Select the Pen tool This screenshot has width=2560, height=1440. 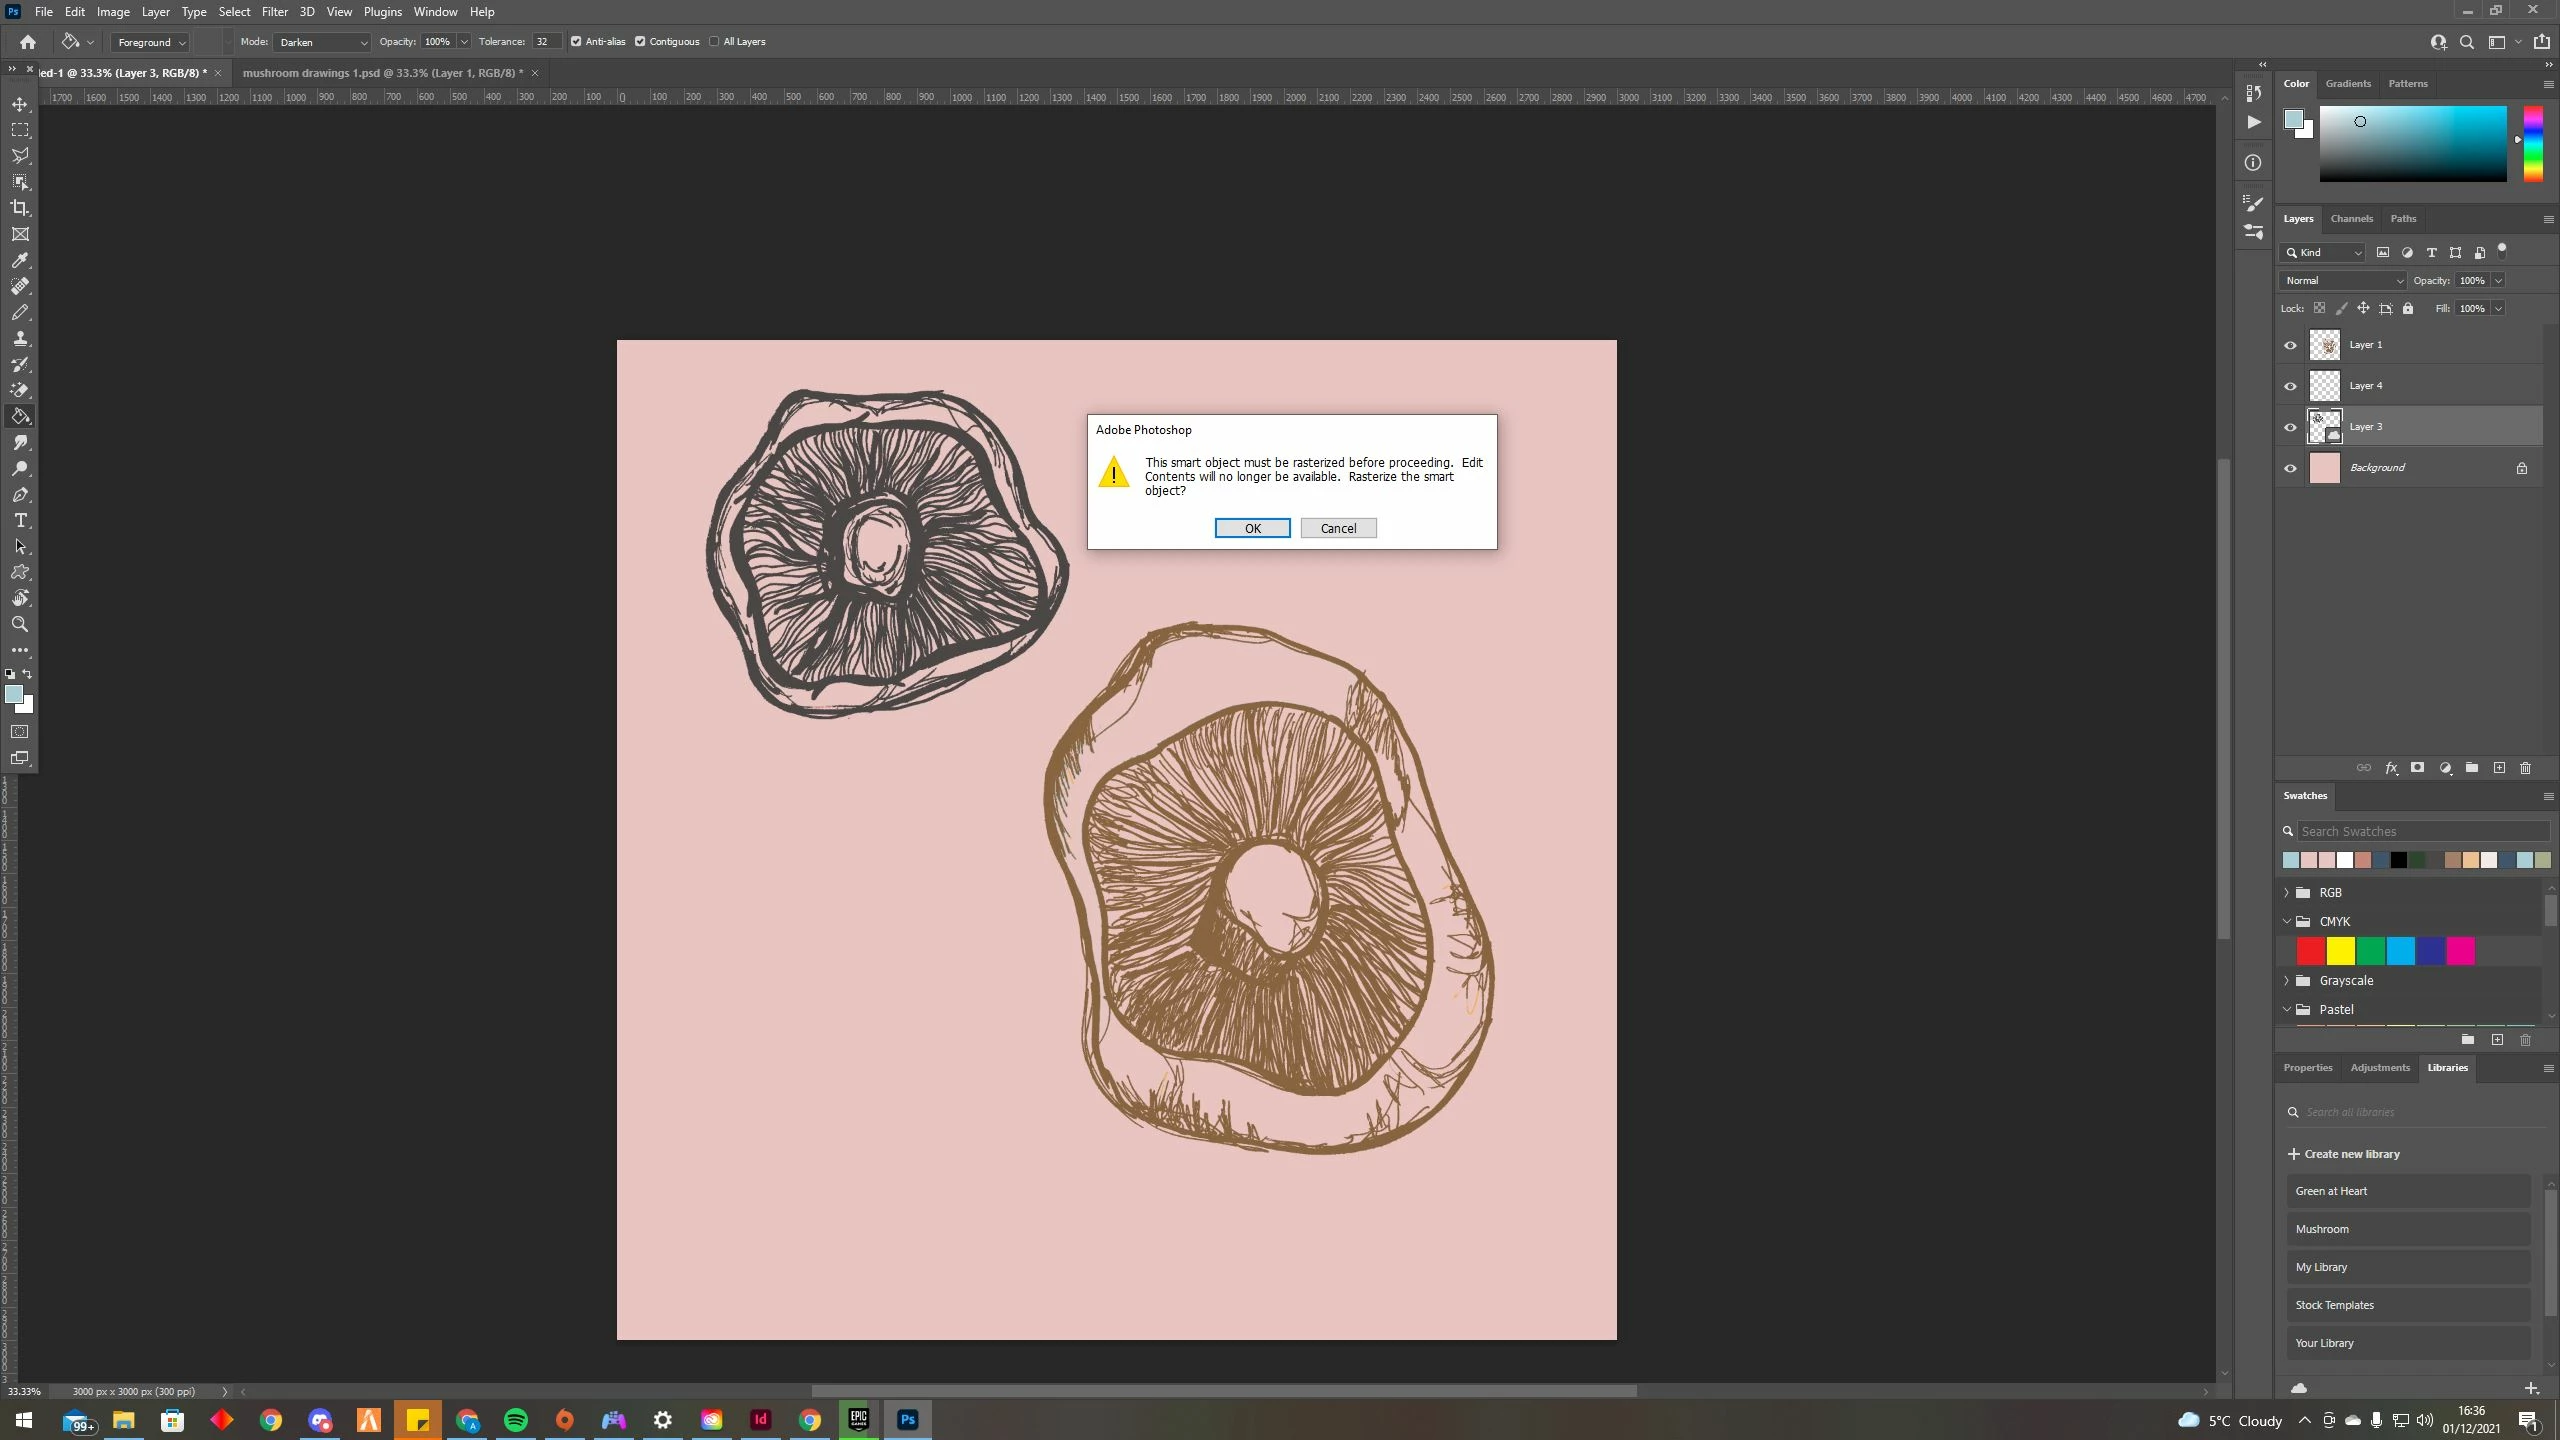click(20, 495)
